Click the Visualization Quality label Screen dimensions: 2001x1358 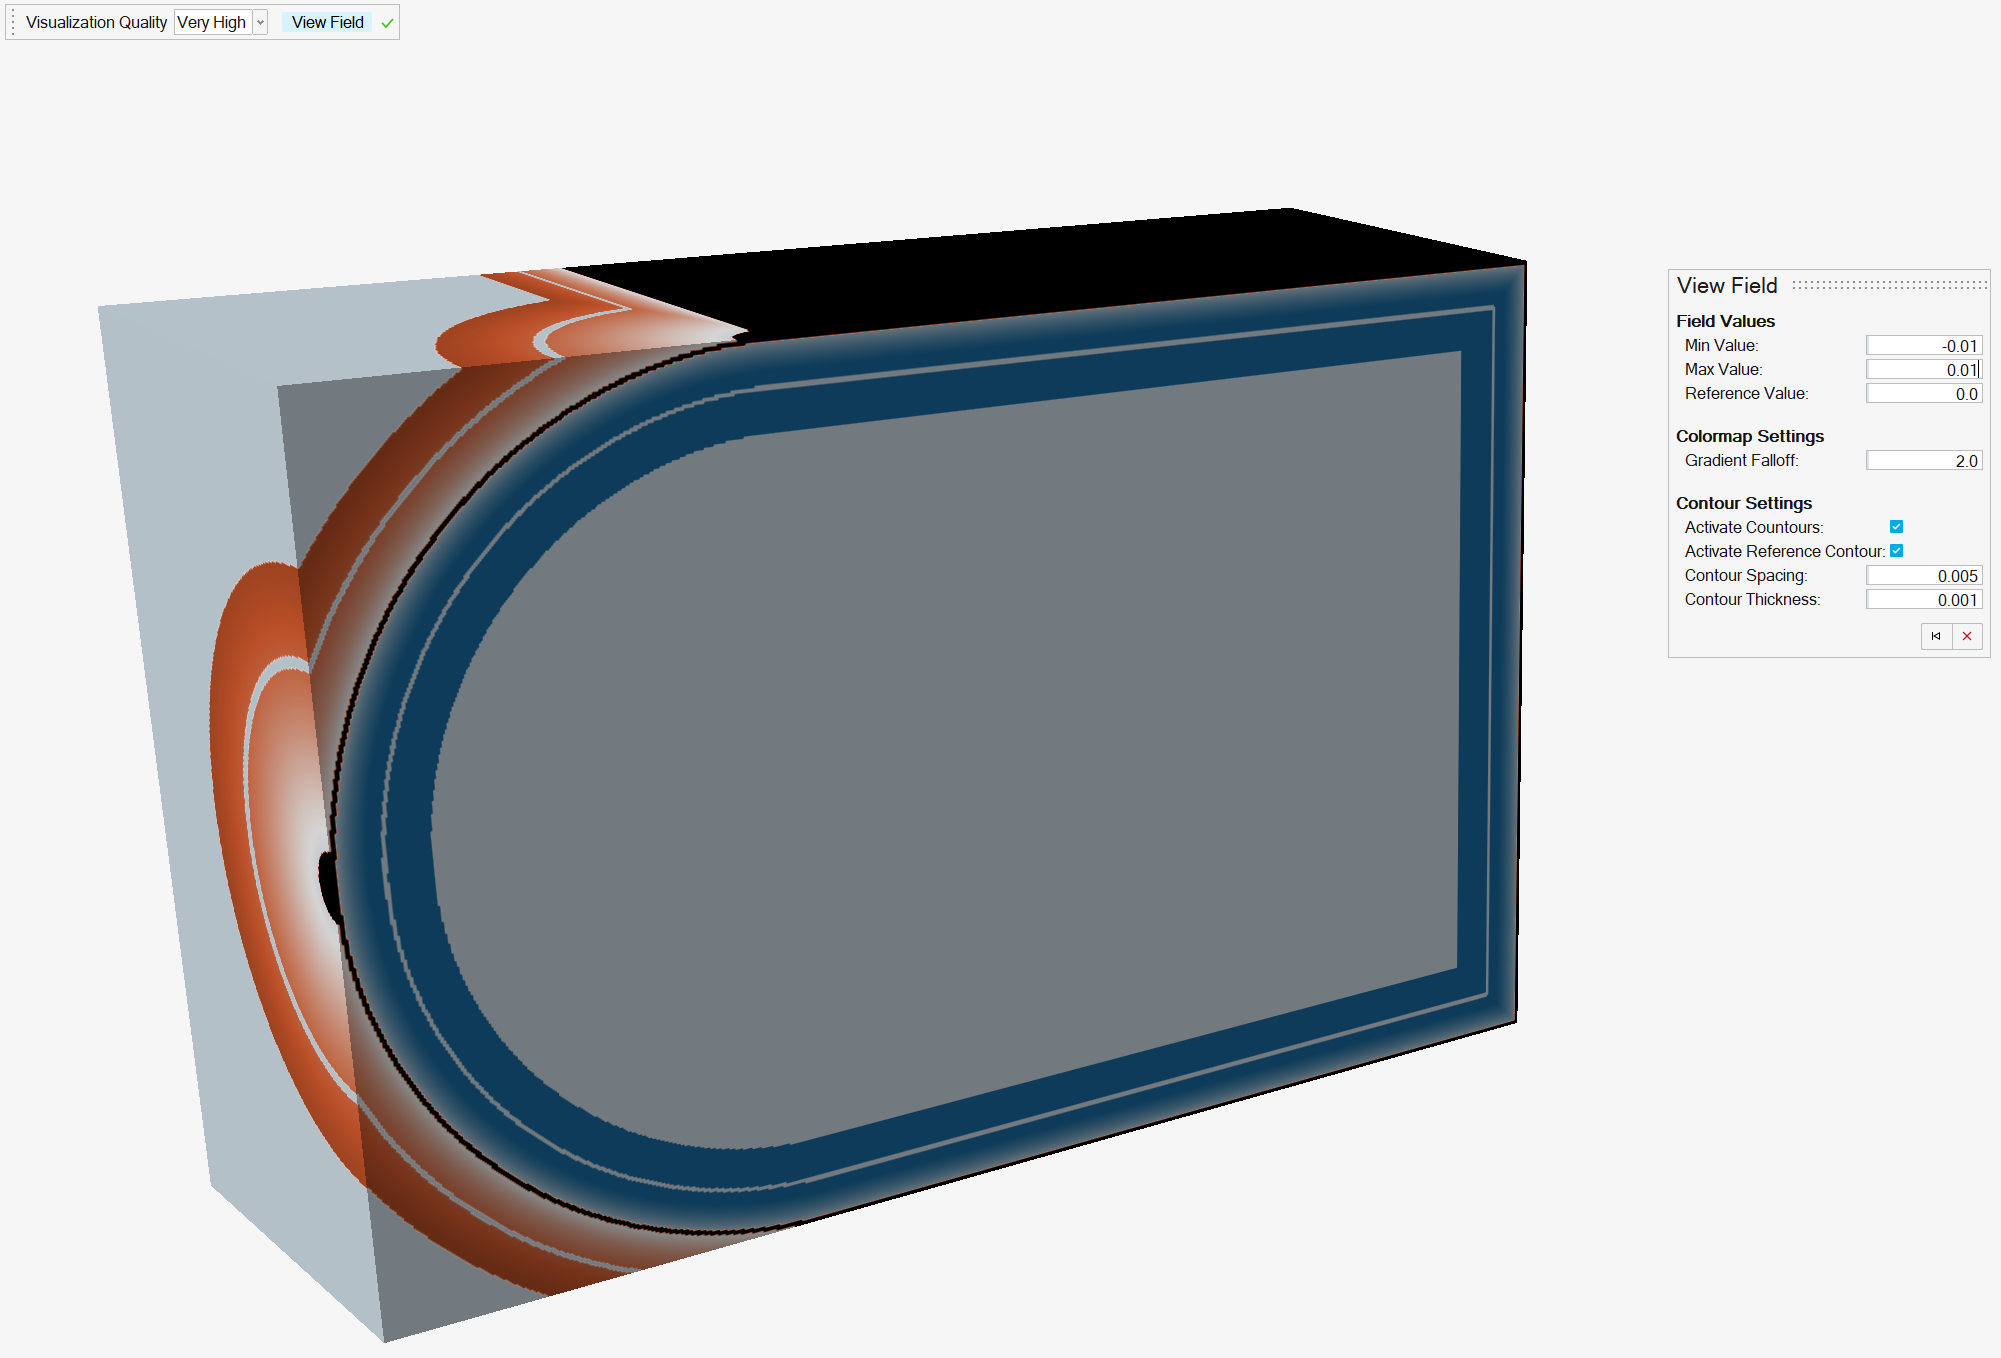pos(96,23)
